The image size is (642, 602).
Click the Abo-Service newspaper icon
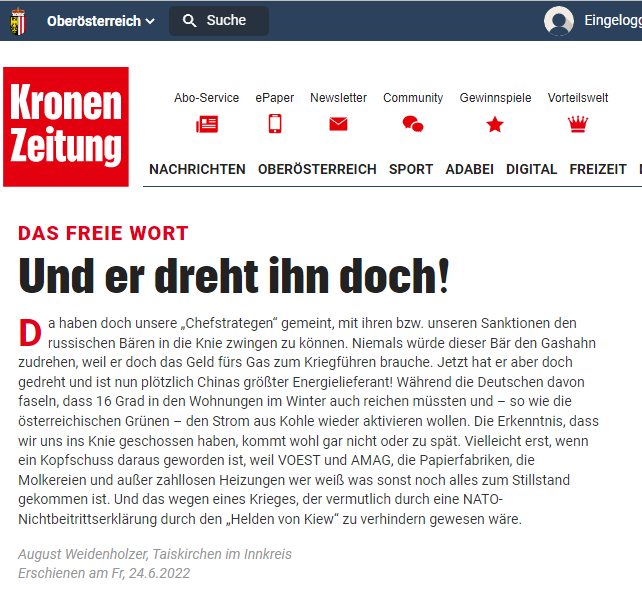click(x=207, y=124)
